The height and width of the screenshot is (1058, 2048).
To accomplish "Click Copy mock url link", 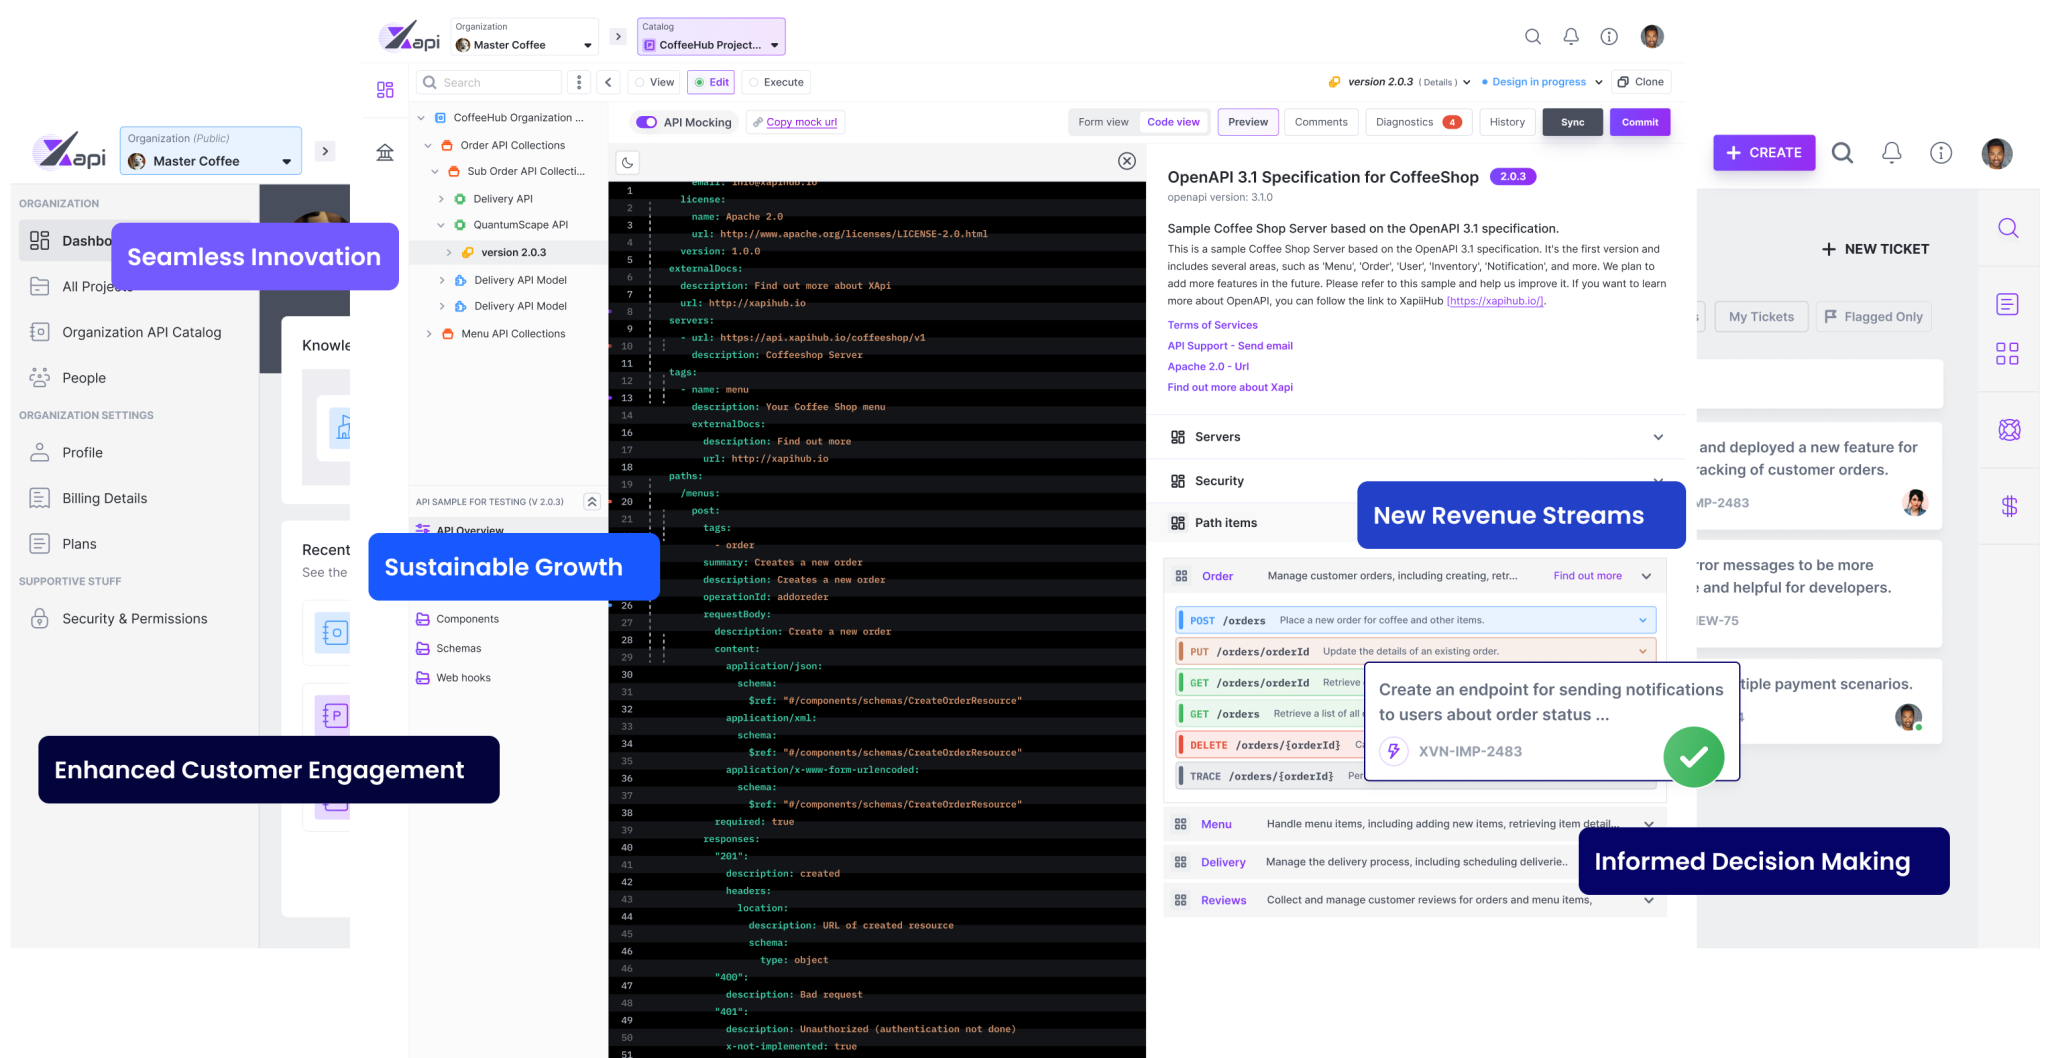I will click(x=801, y=122).
